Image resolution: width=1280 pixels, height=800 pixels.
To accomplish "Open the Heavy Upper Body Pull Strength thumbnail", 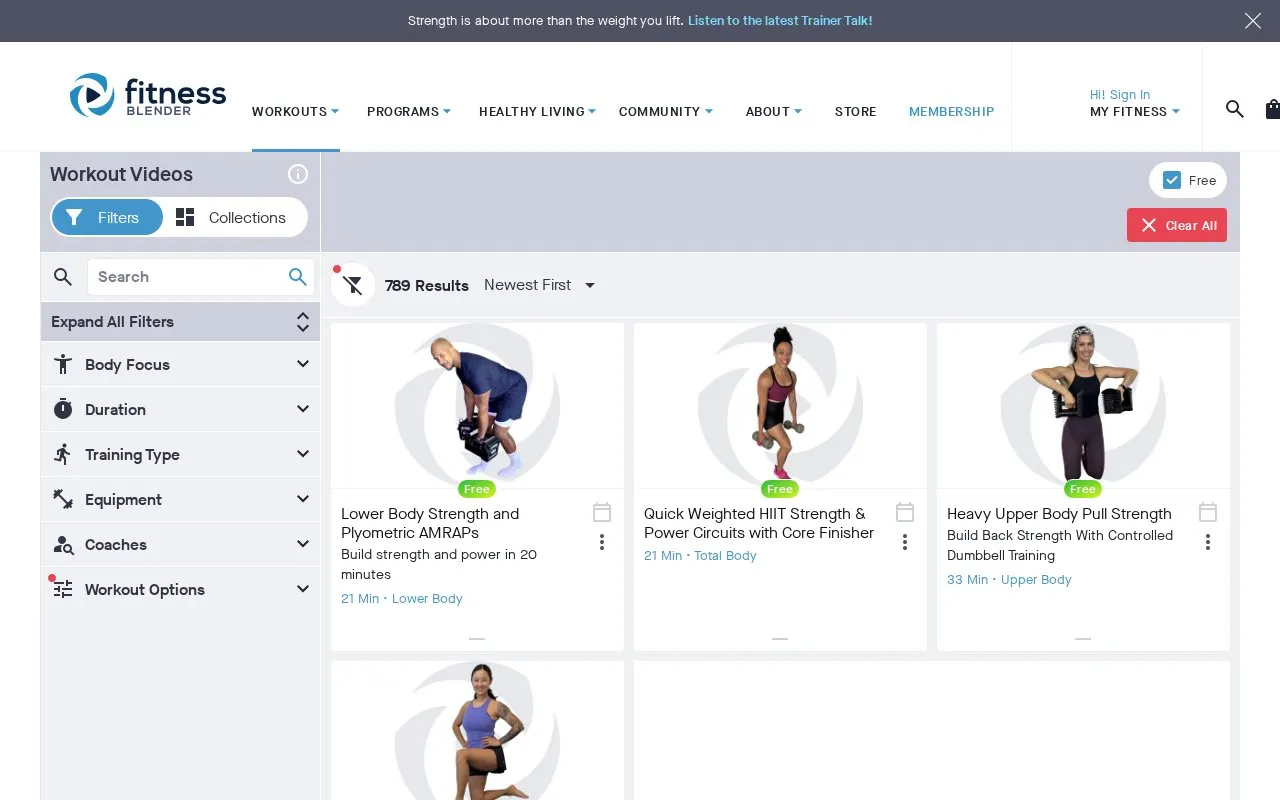I will [1083, 406].
